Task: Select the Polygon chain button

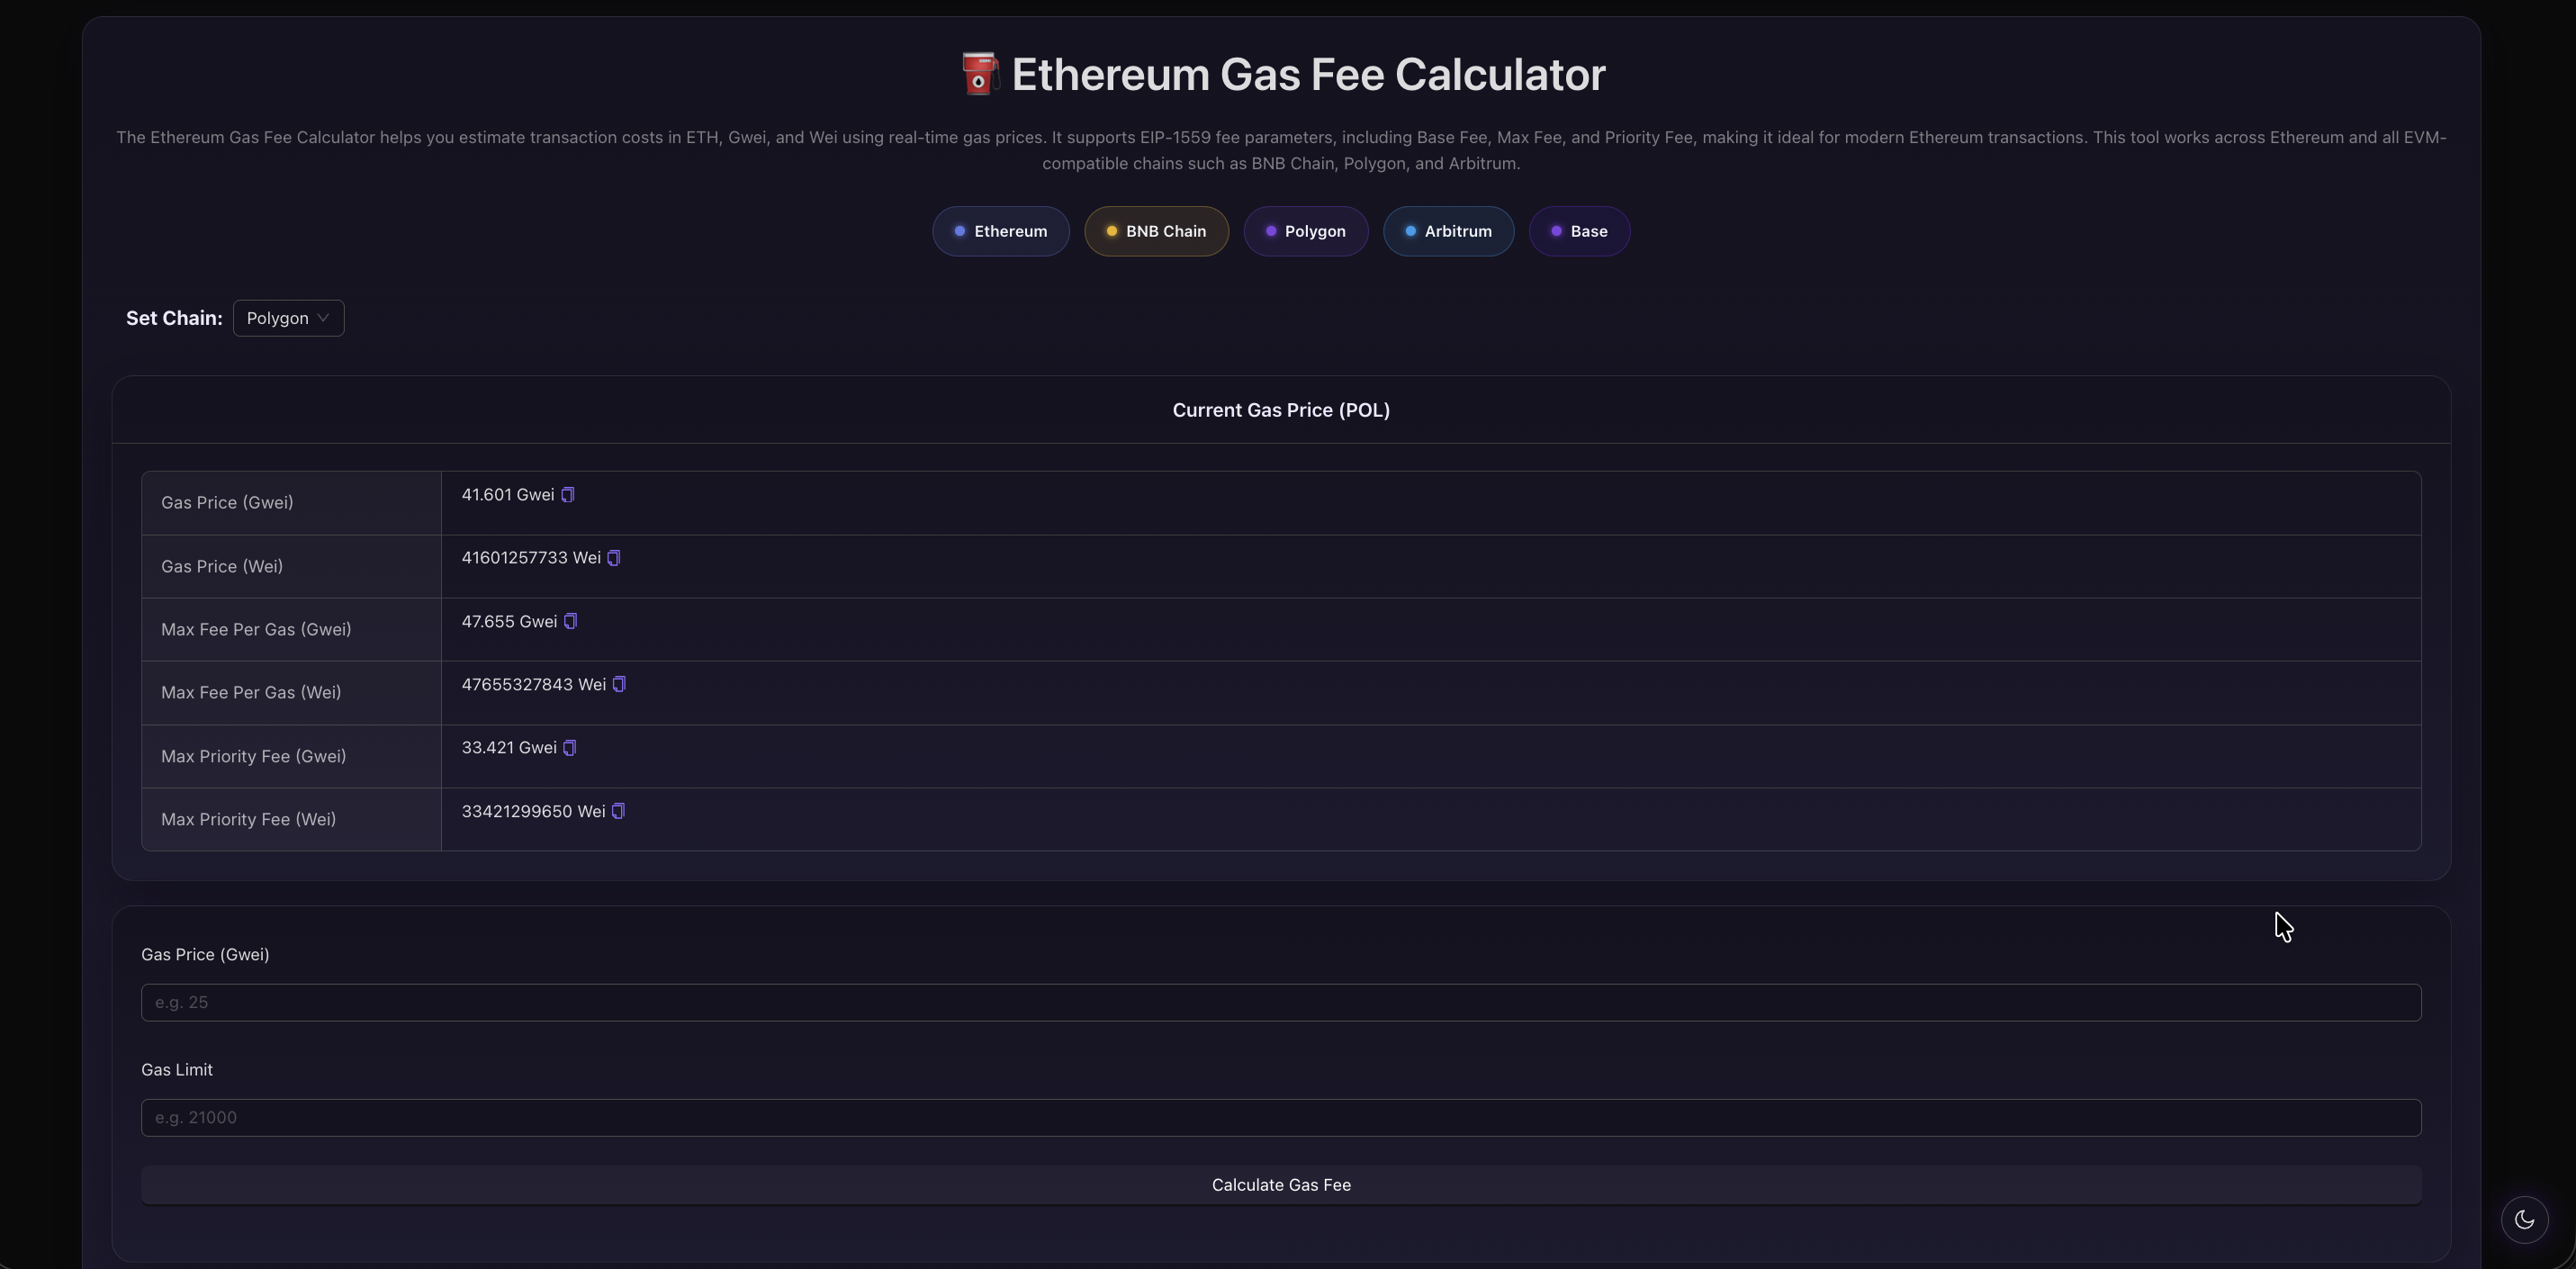Action: (1305, 231)
